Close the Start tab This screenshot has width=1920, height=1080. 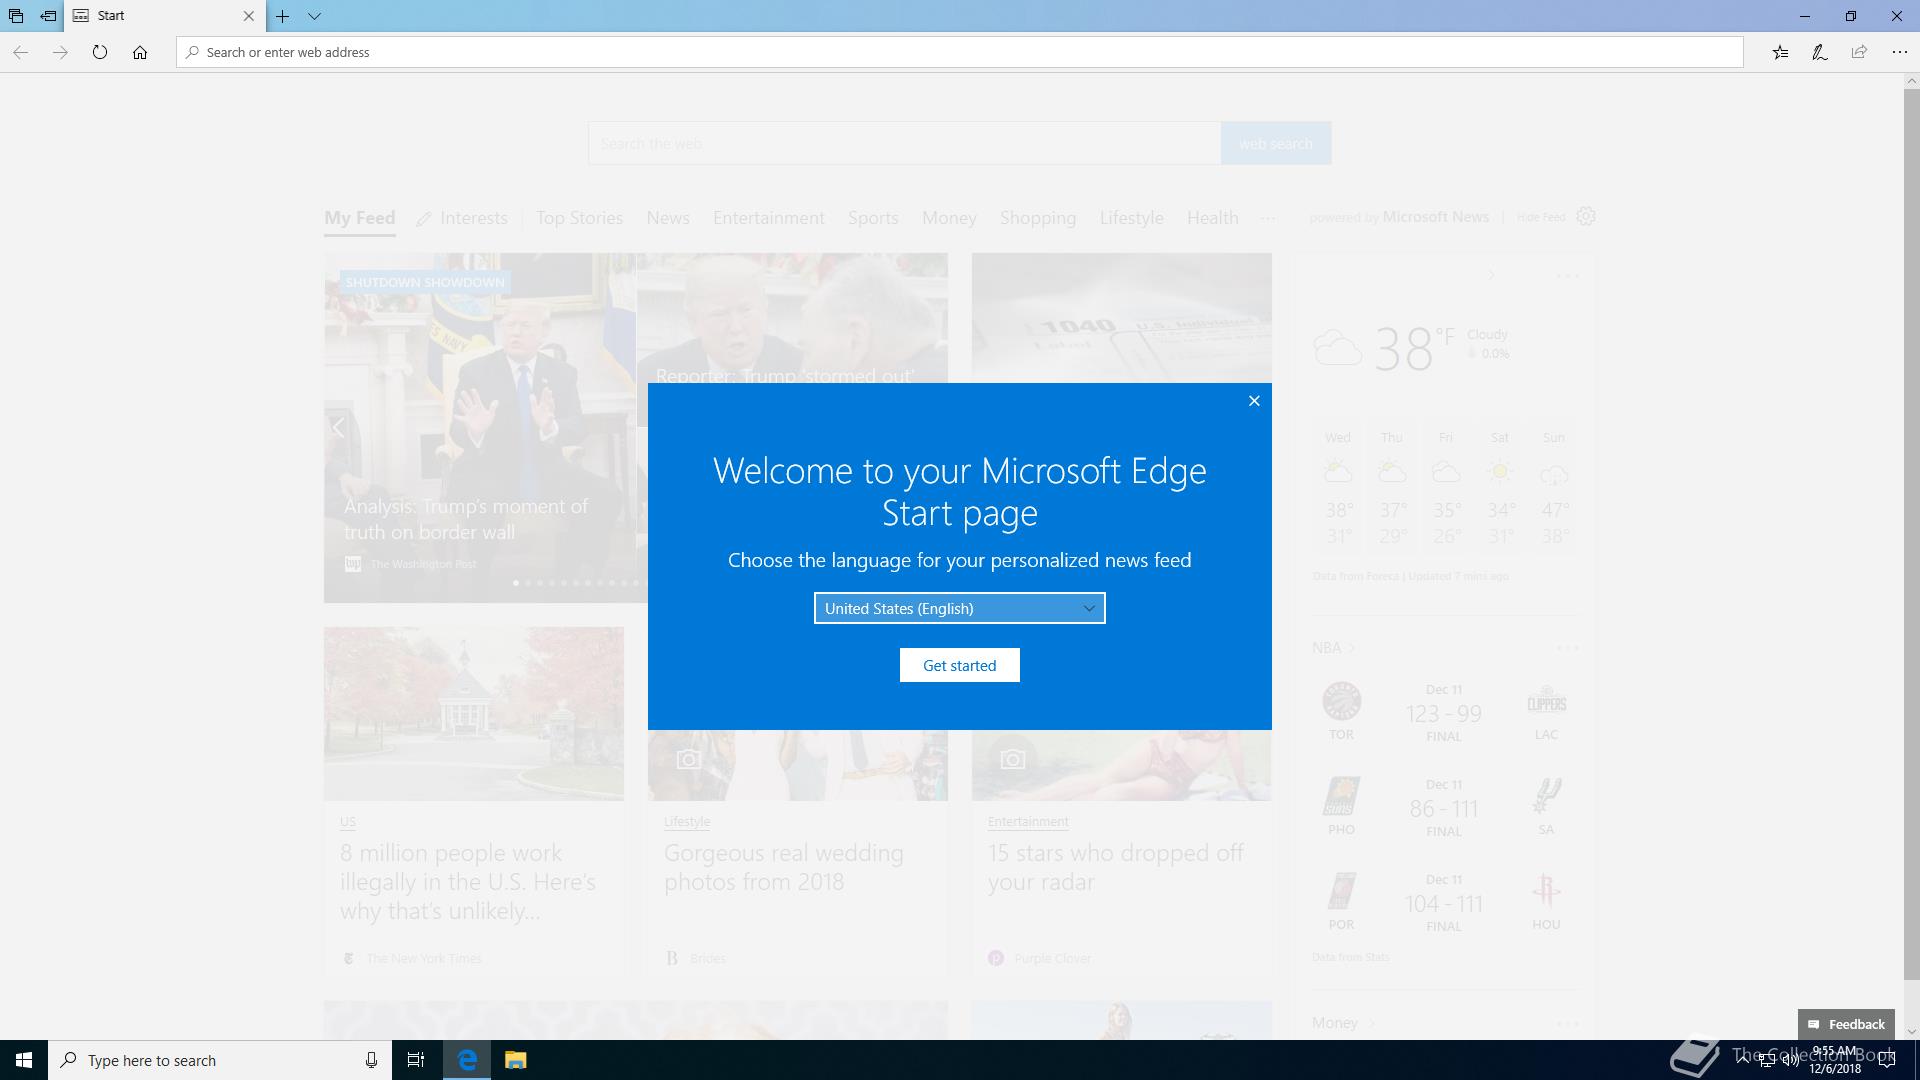(x=249, y=16)
